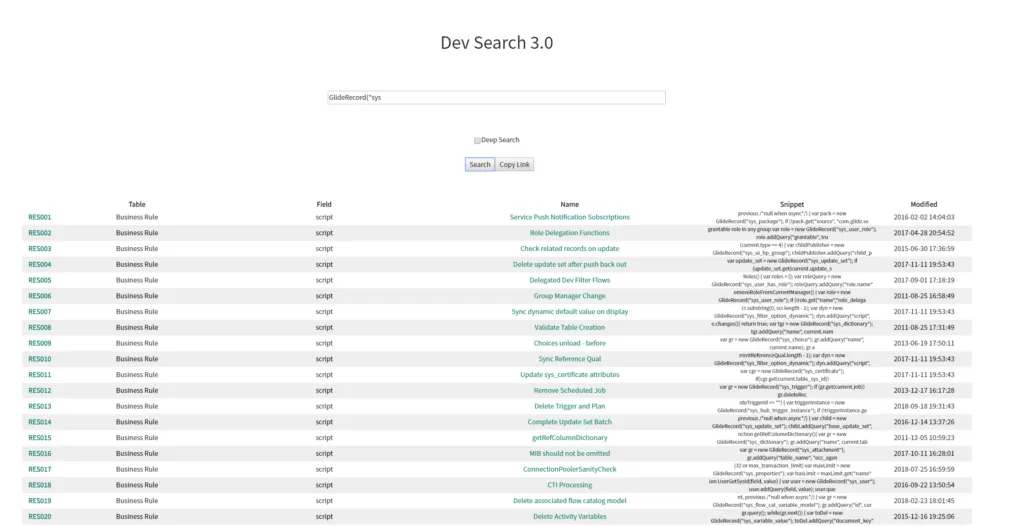The height and width of the screenshot is (526, 1024).
Task: Click the Copy Link button
Action: click(515, 165)
